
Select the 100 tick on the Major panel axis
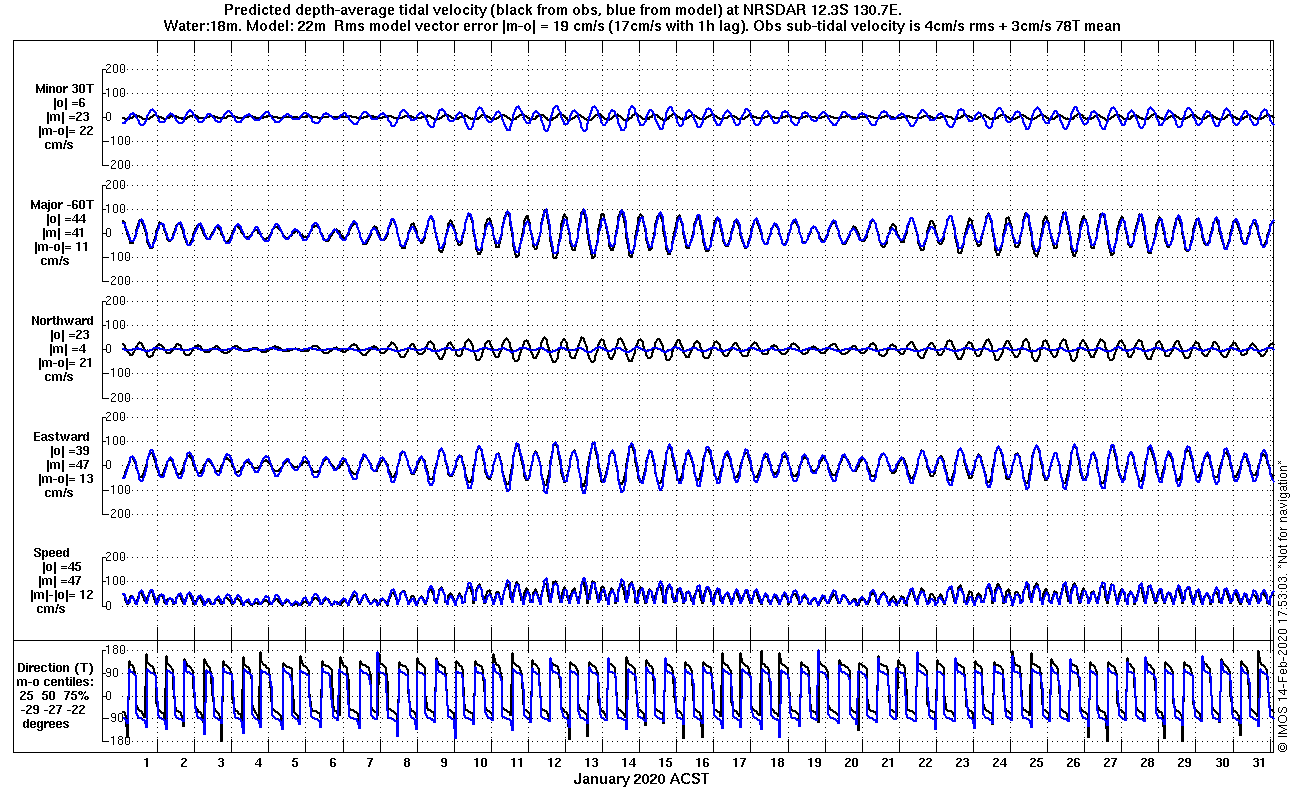coord(114,209)
